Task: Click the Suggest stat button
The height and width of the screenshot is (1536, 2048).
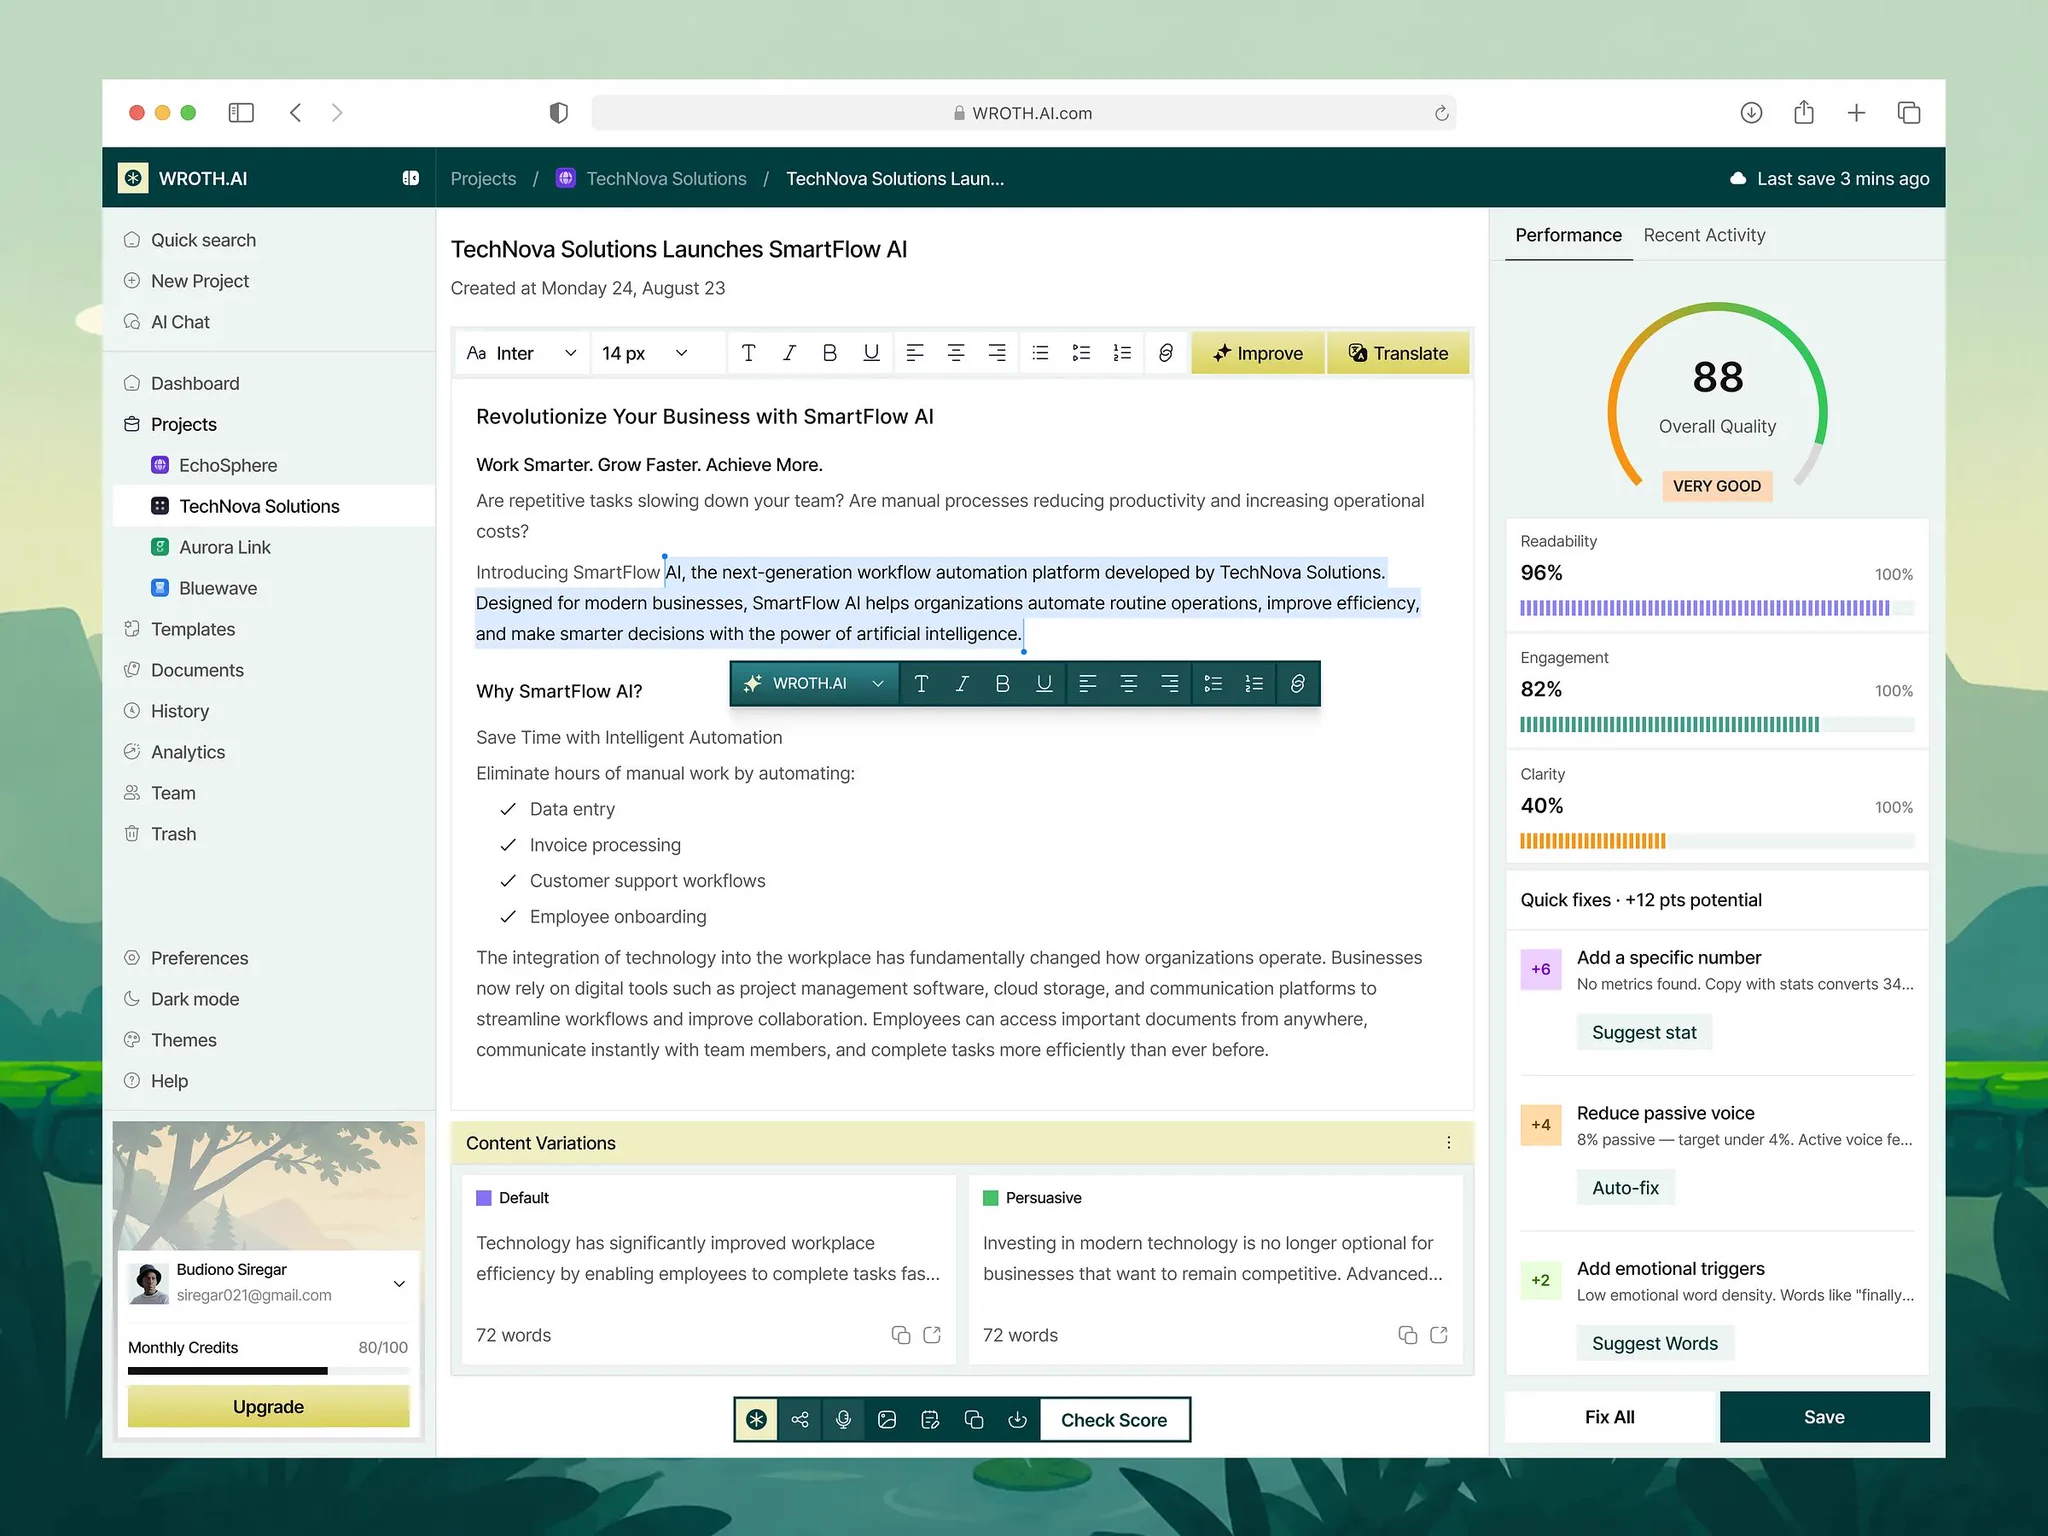Action: [x=1644, y=1032]
